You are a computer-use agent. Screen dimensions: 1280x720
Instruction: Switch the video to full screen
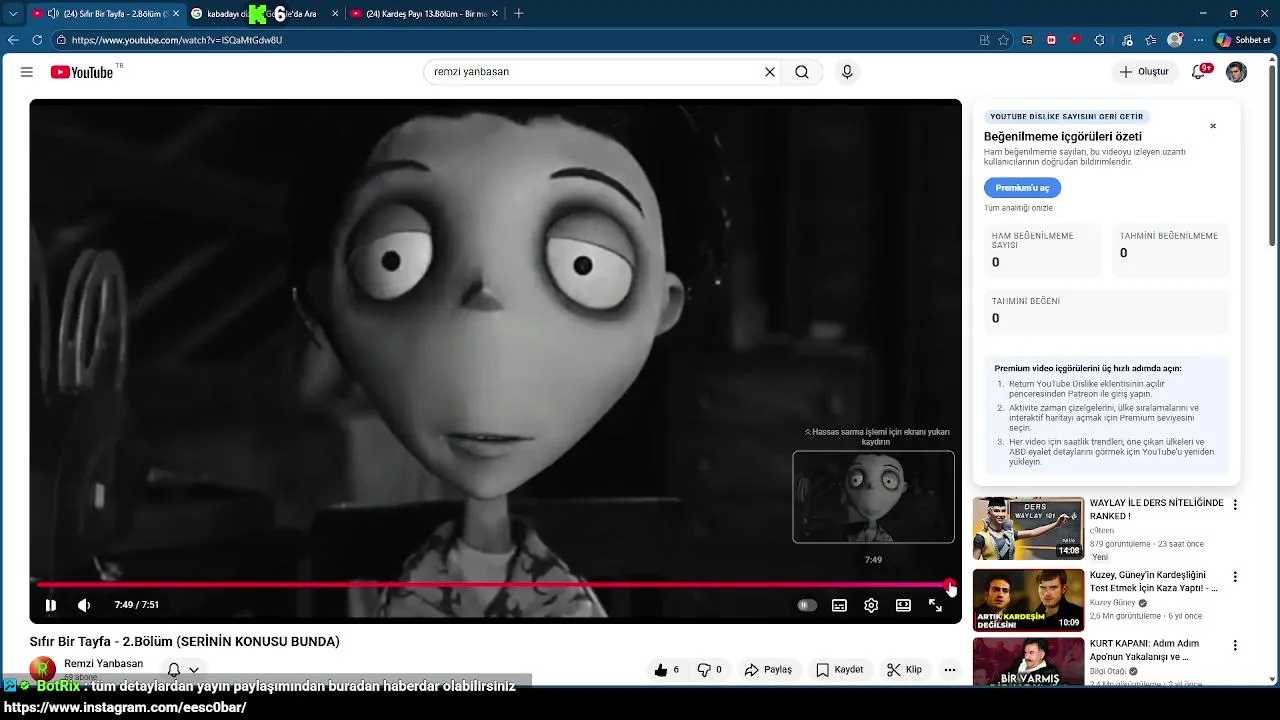coord(935,605)
